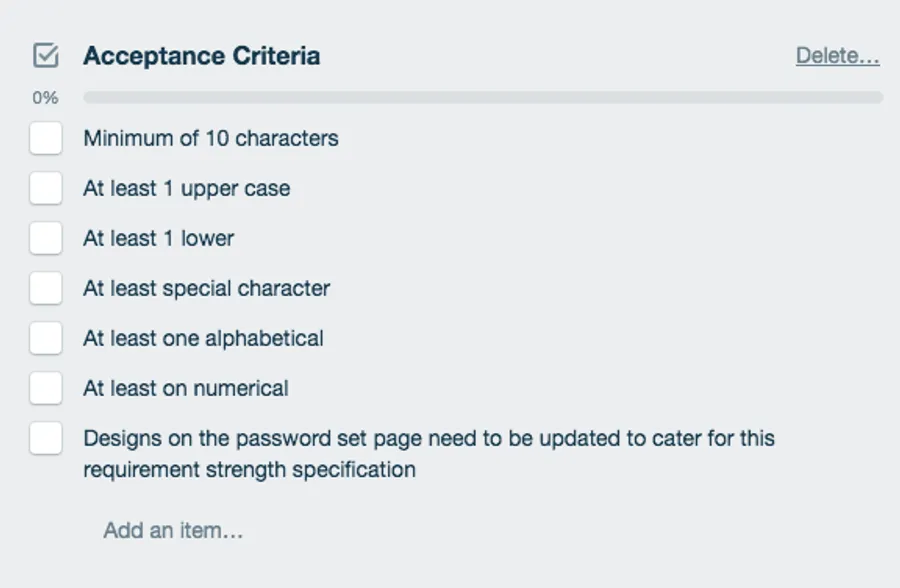Mark the 'At least 1 lower' checkbox done

click(46, 239)
